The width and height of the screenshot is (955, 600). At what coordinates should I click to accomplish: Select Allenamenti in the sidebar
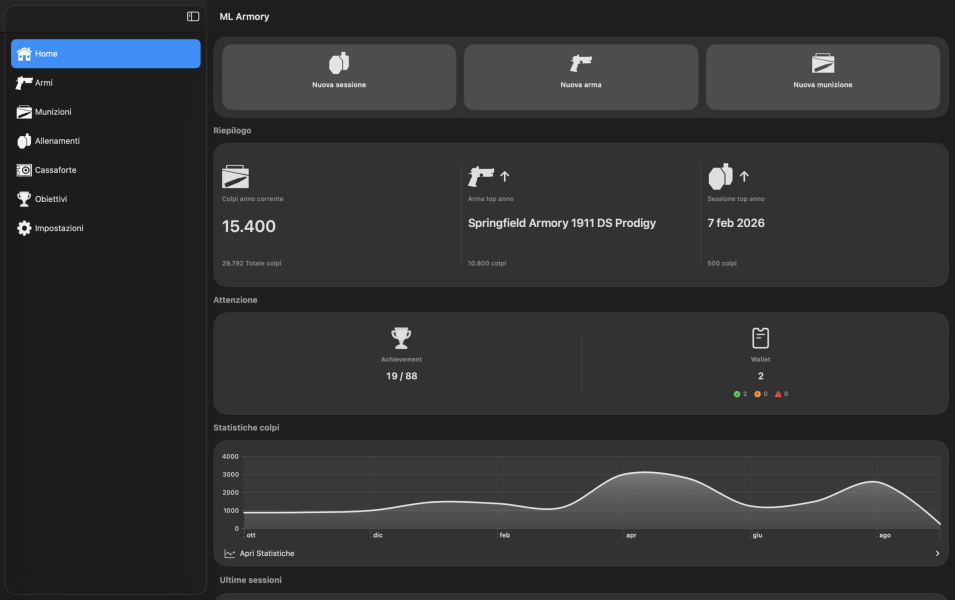click(x=105, y=141)
